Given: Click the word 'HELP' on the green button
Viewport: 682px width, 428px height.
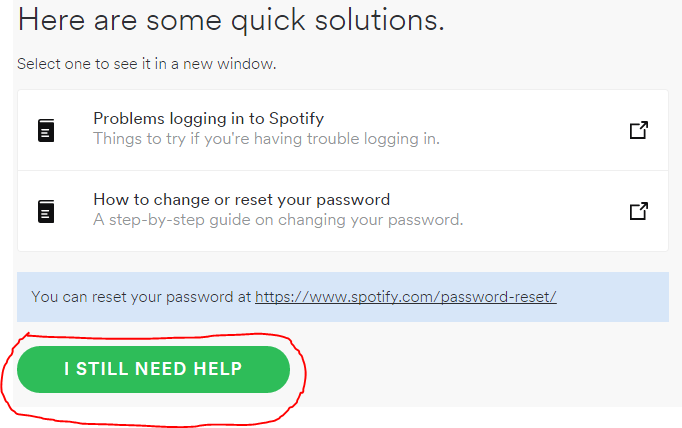Looking at the screenshot, I should click(217, 369).
